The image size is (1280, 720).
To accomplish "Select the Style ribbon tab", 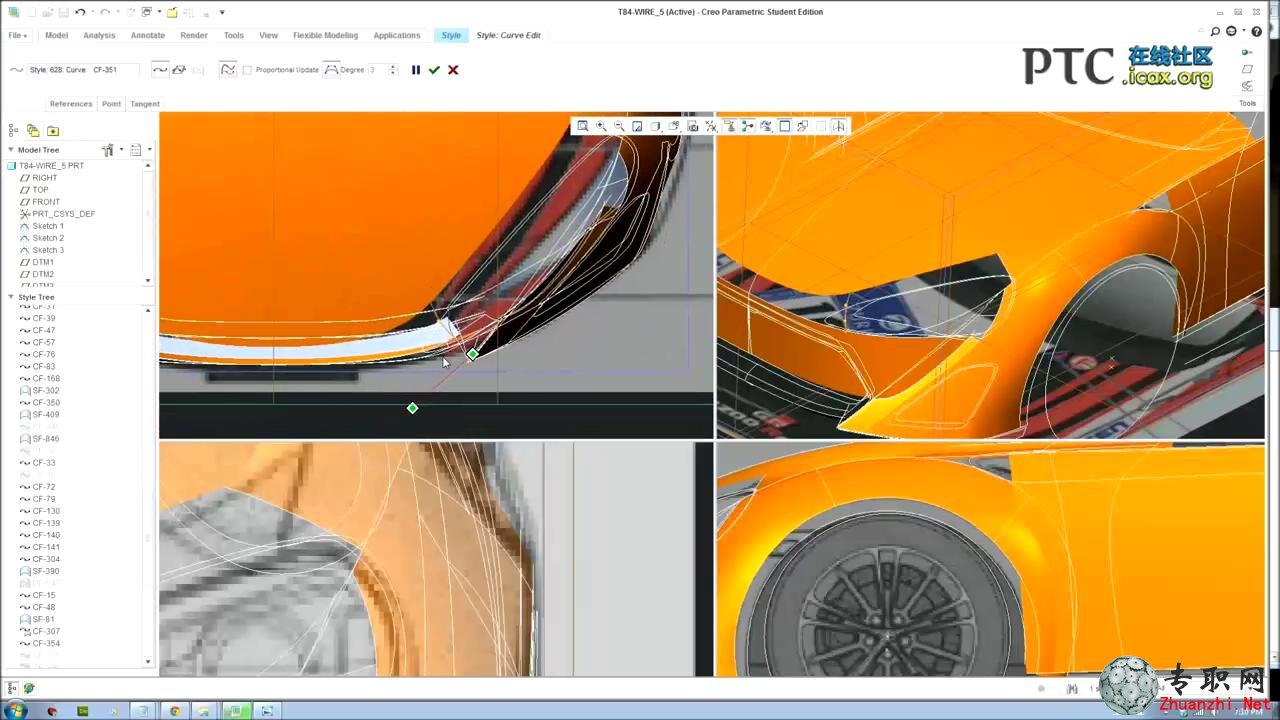I will pos(451,35).
